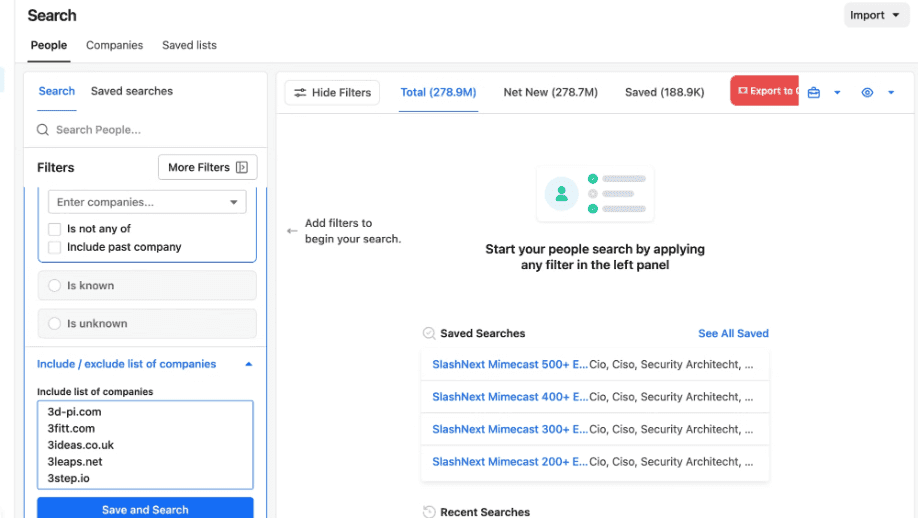Viewport: 919px width, 518px height.
Task: Click the 3leaps.net entry in list
Action: click(x=75, y=462)
